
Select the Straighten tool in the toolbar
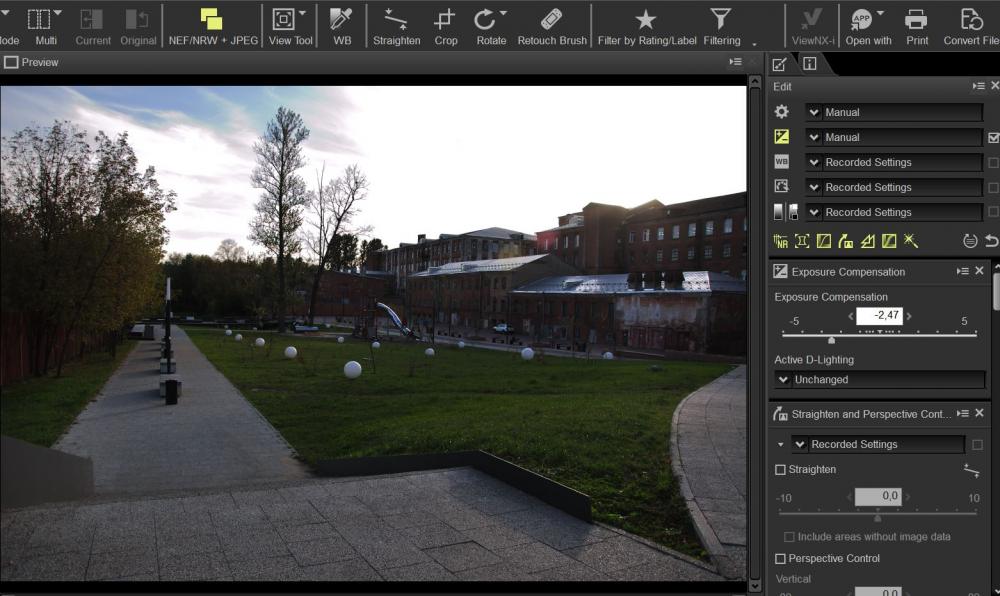(396, 26)
